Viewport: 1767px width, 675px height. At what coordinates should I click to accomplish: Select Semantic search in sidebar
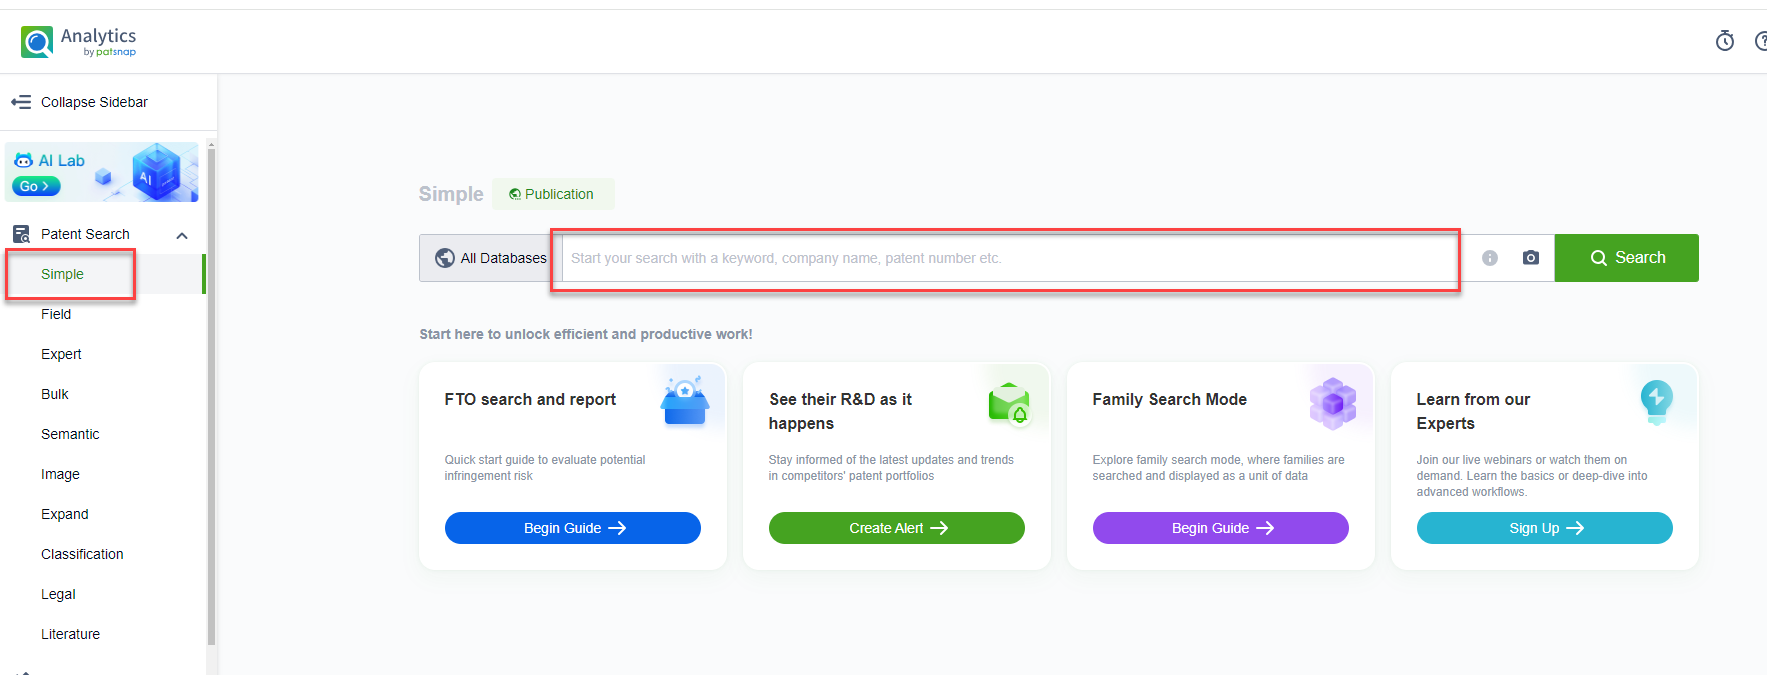coord(70,434)
